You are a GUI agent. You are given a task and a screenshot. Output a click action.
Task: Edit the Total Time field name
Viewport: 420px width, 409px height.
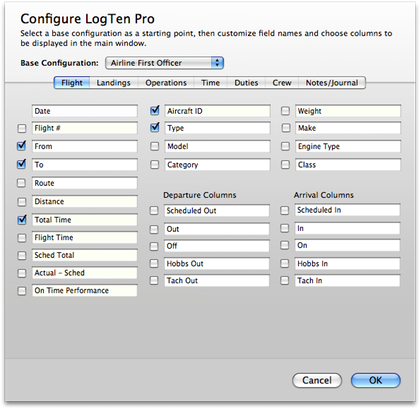click(85, 220)
